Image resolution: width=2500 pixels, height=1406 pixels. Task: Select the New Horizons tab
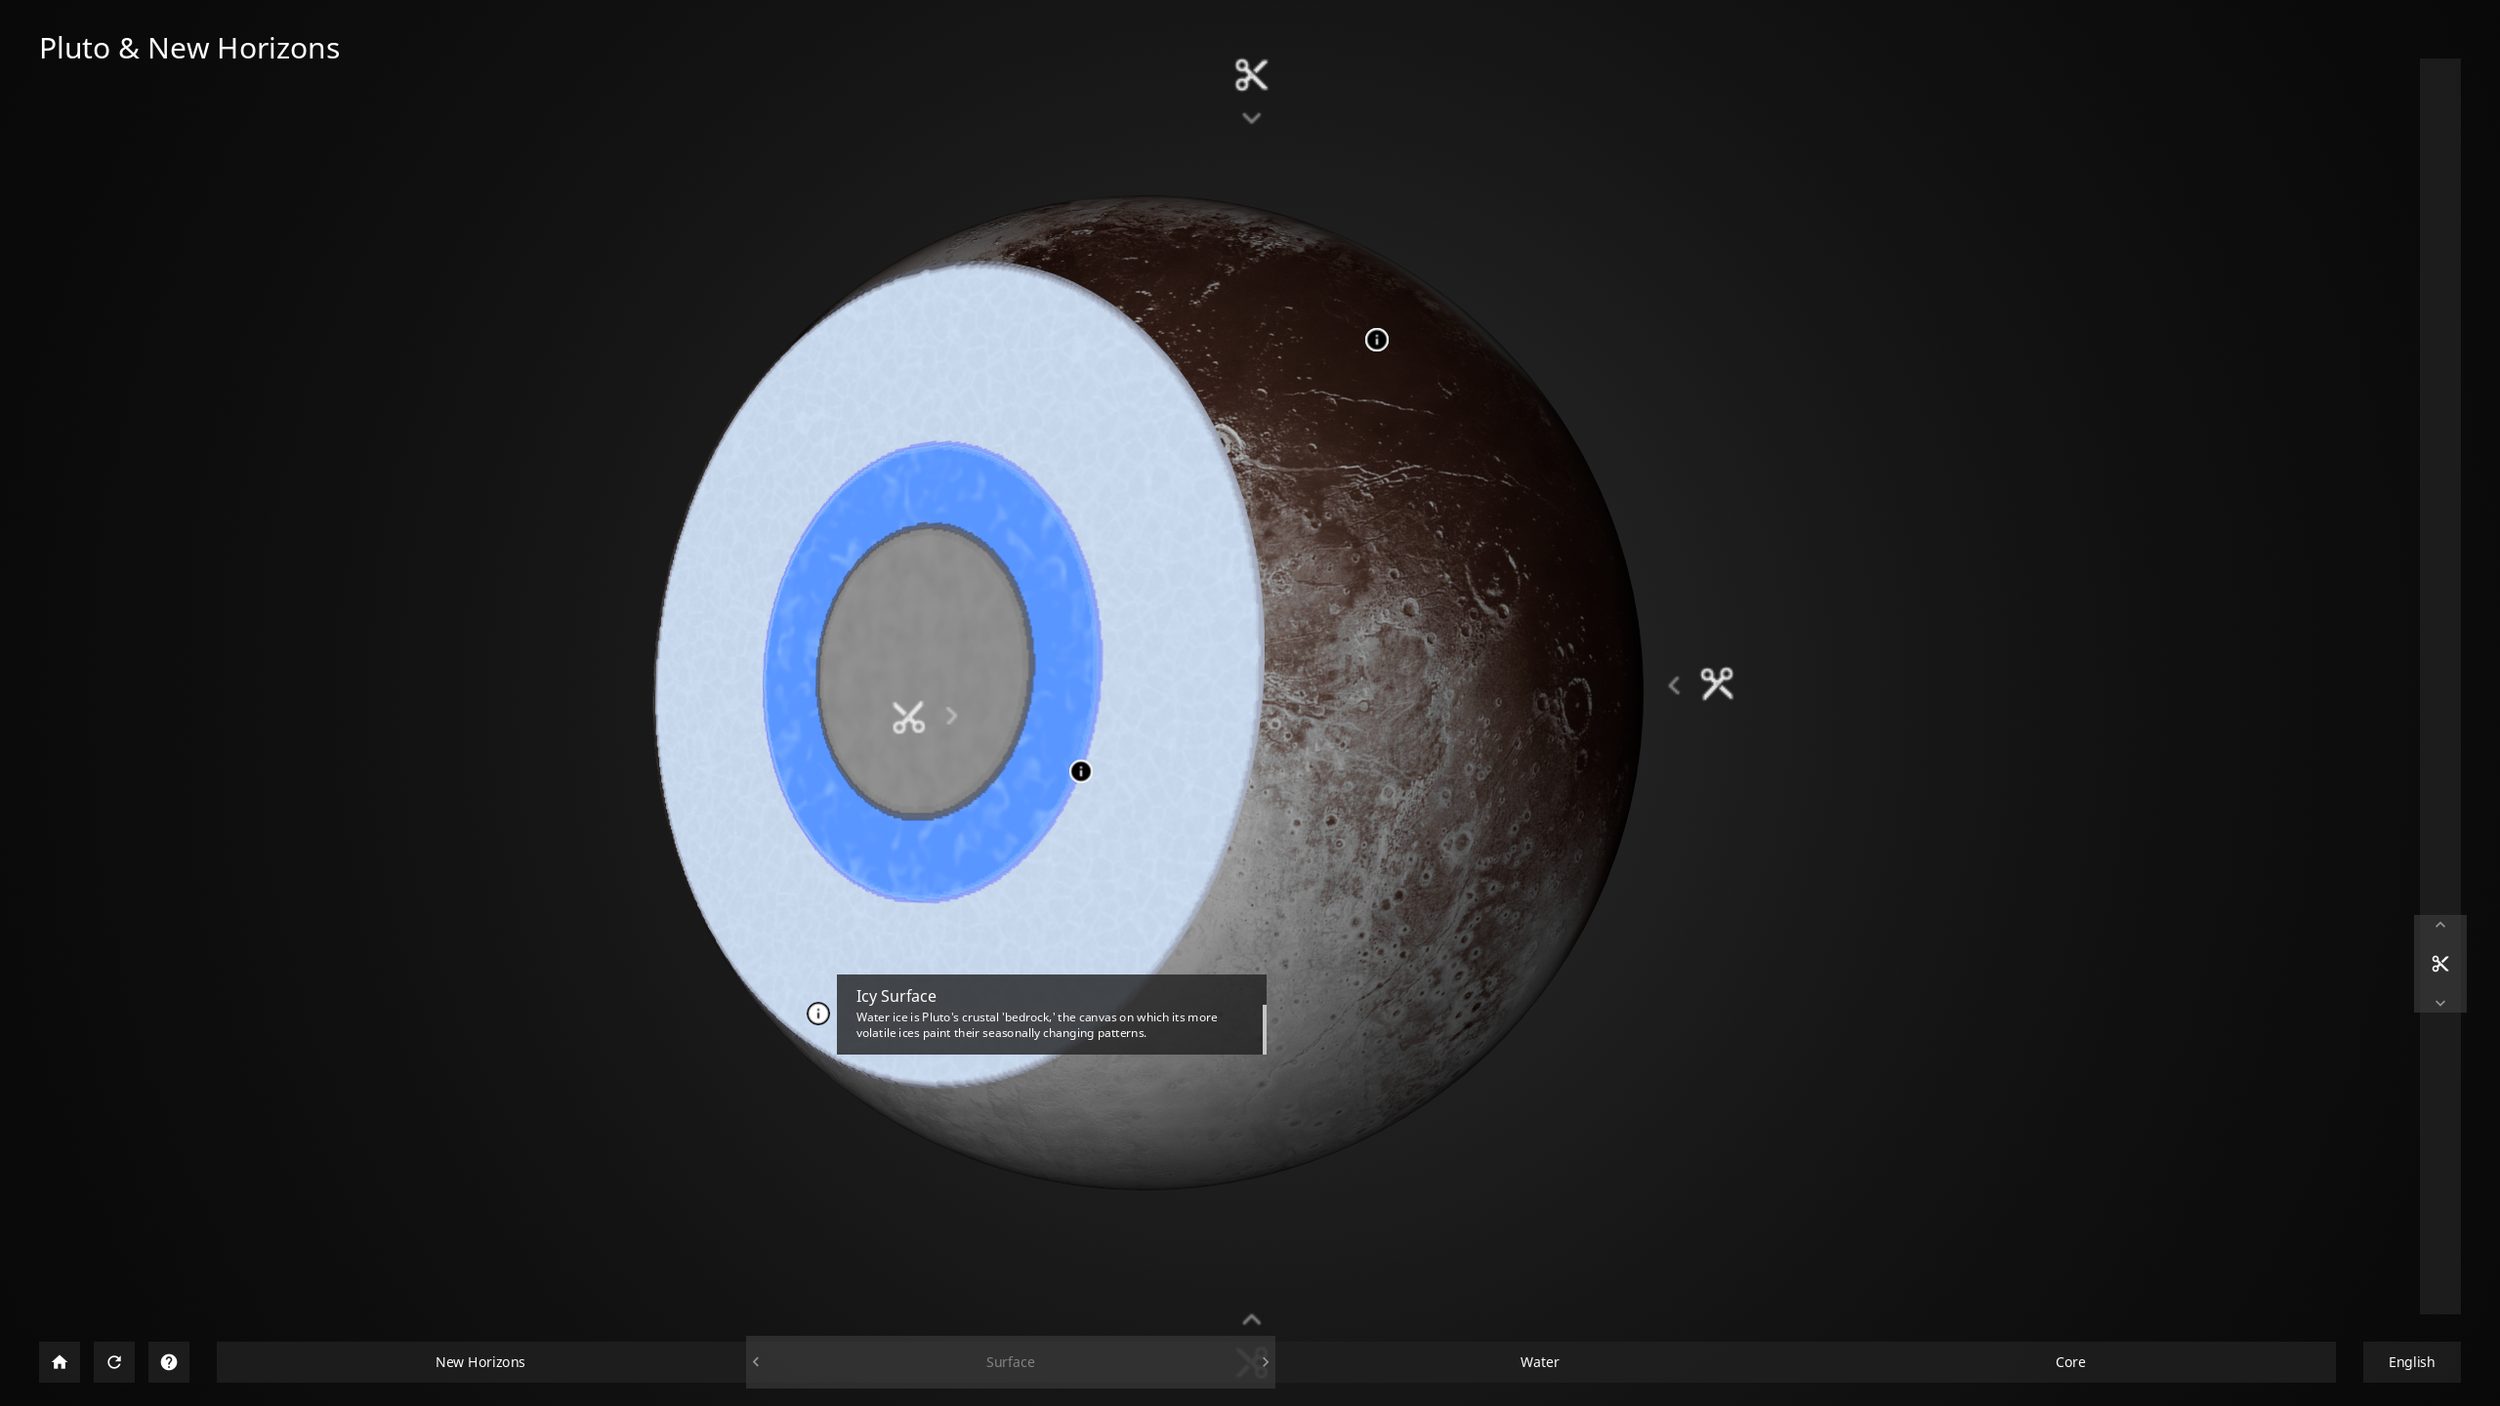480,1362
